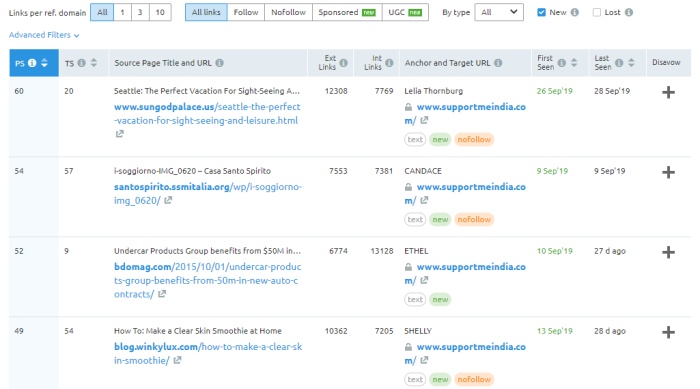This screenshot has width=700, height=389.
Task: Open ETHEL target supportmeindia link
Action: (x=465, y=273)
